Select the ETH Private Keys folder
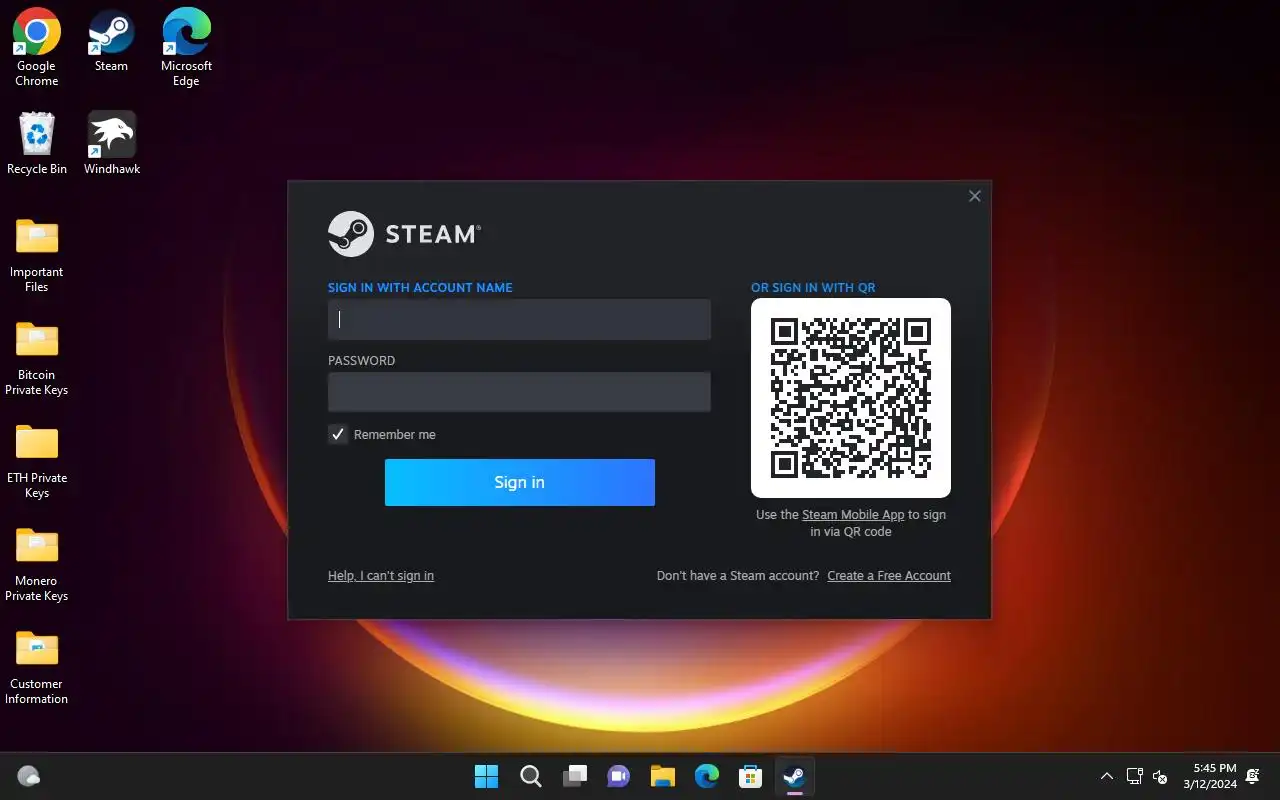 click(x=37, y=461)
